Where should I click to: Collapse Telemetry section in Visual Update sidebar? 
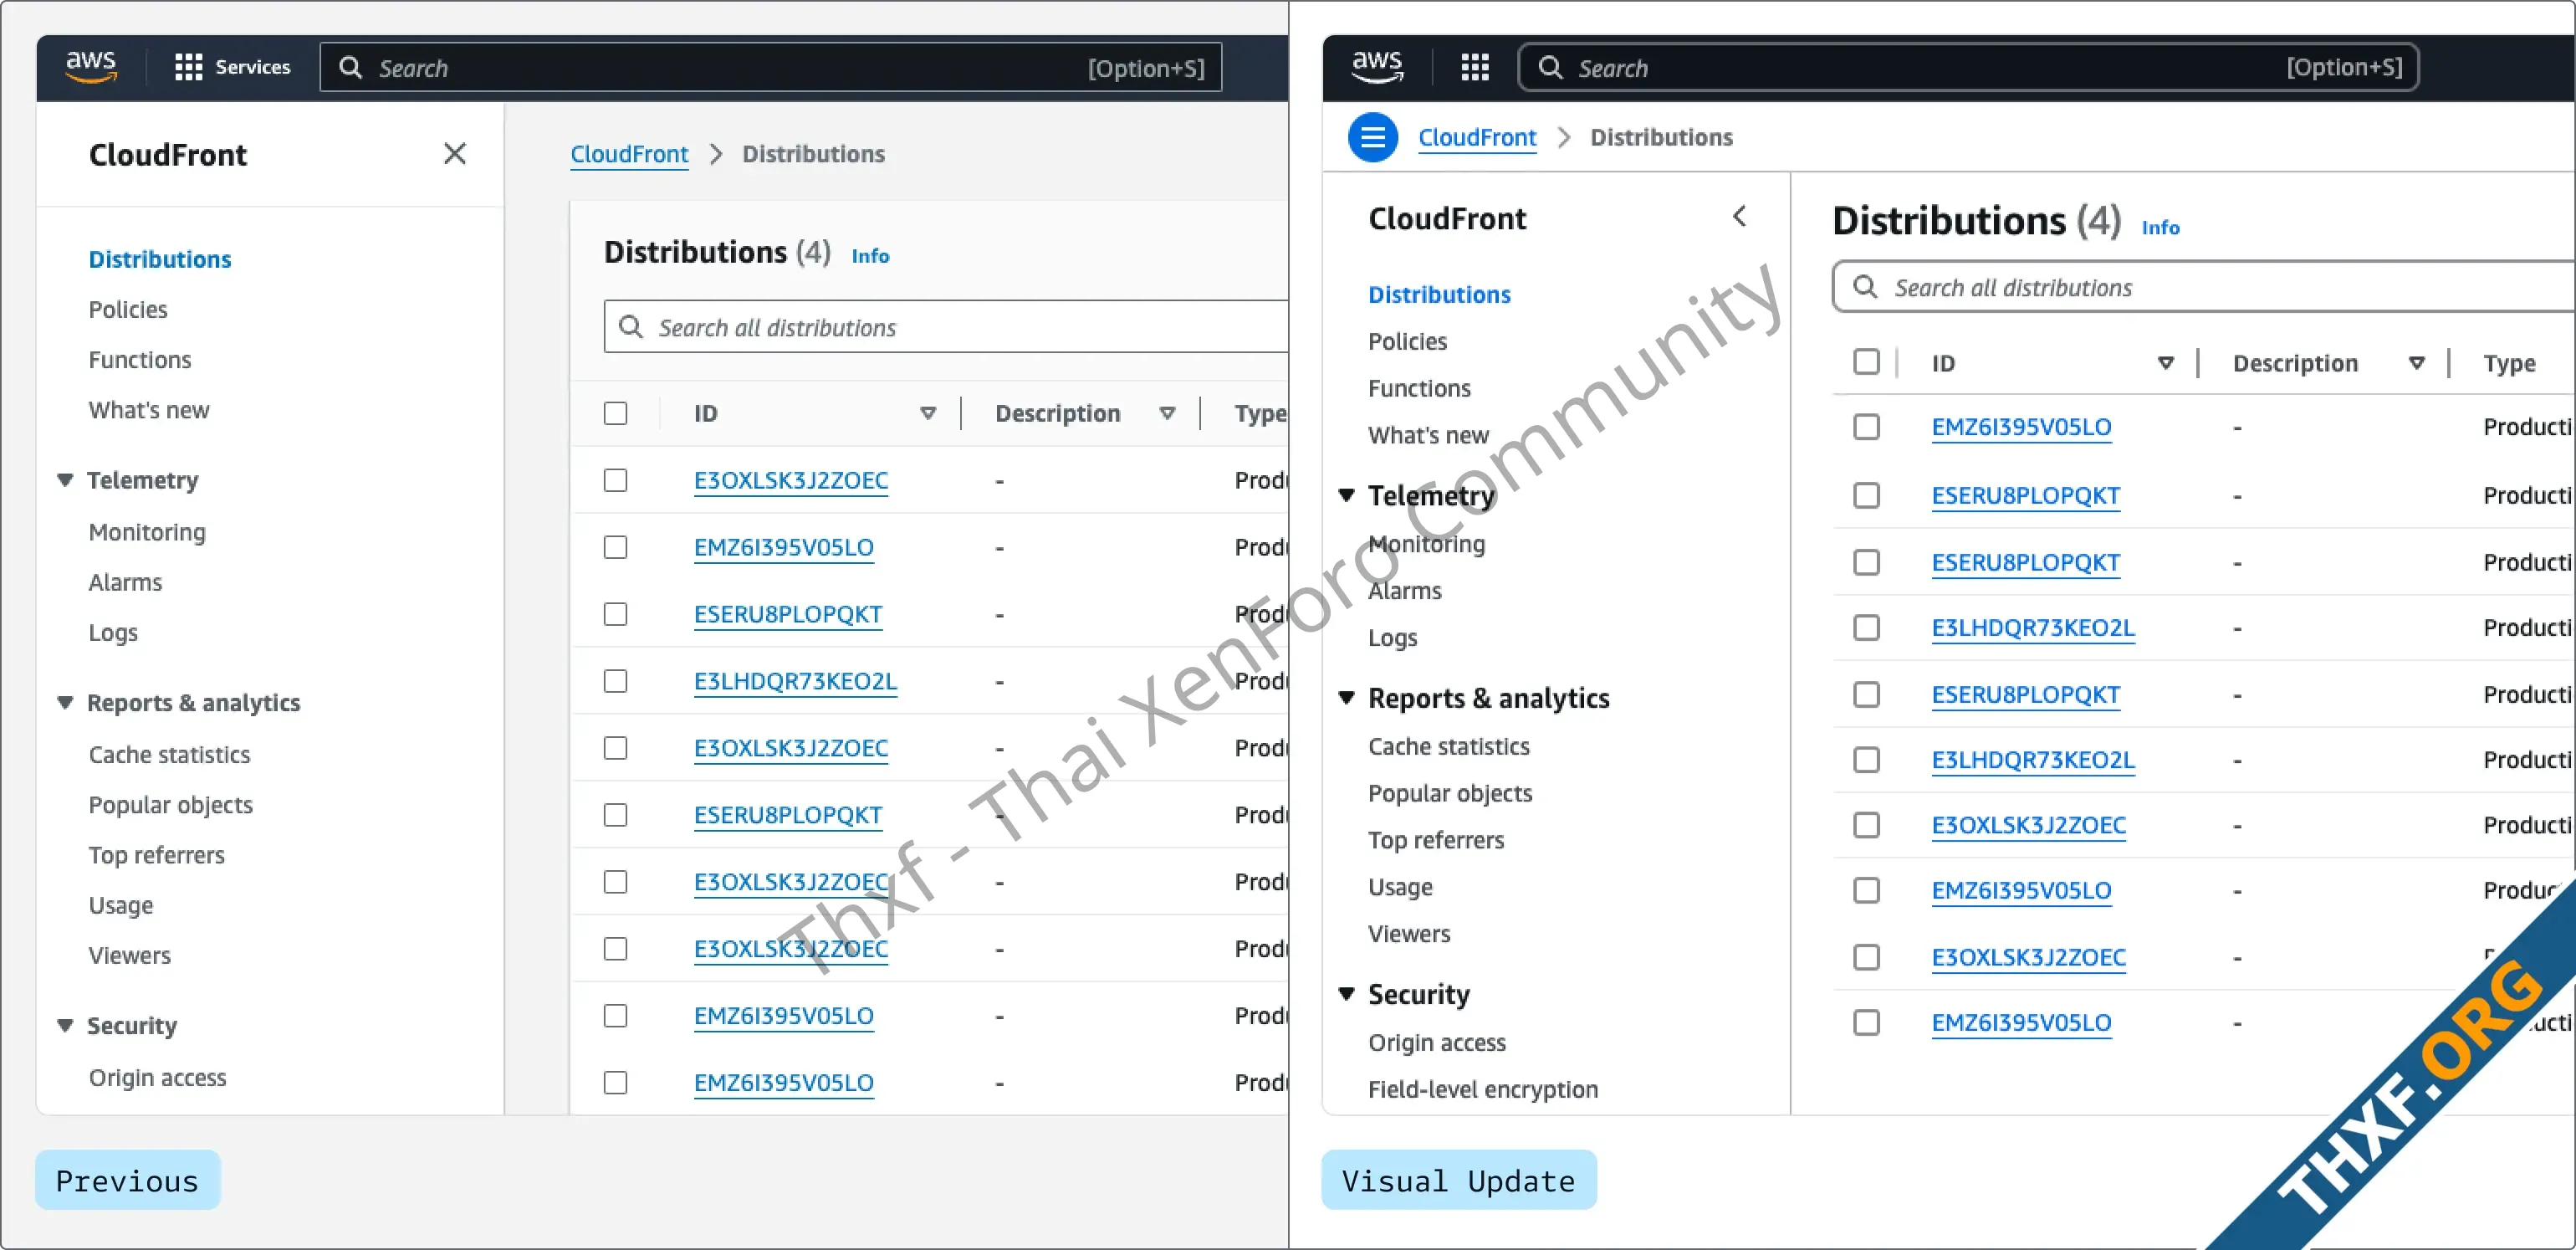1347,495
